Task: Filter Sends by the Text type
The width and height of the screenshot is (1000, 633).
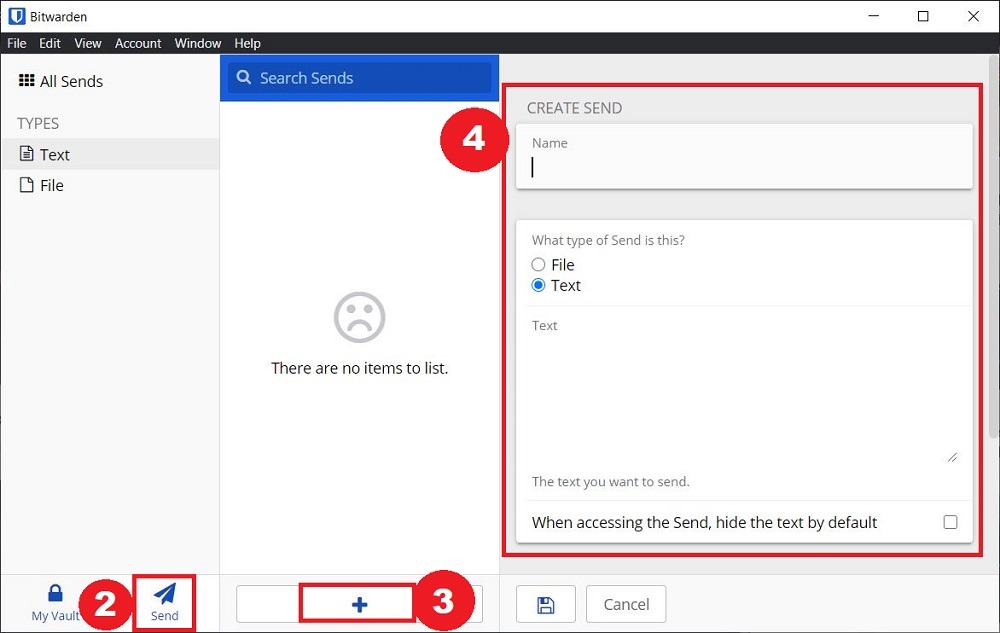Action: pos(55,154)
